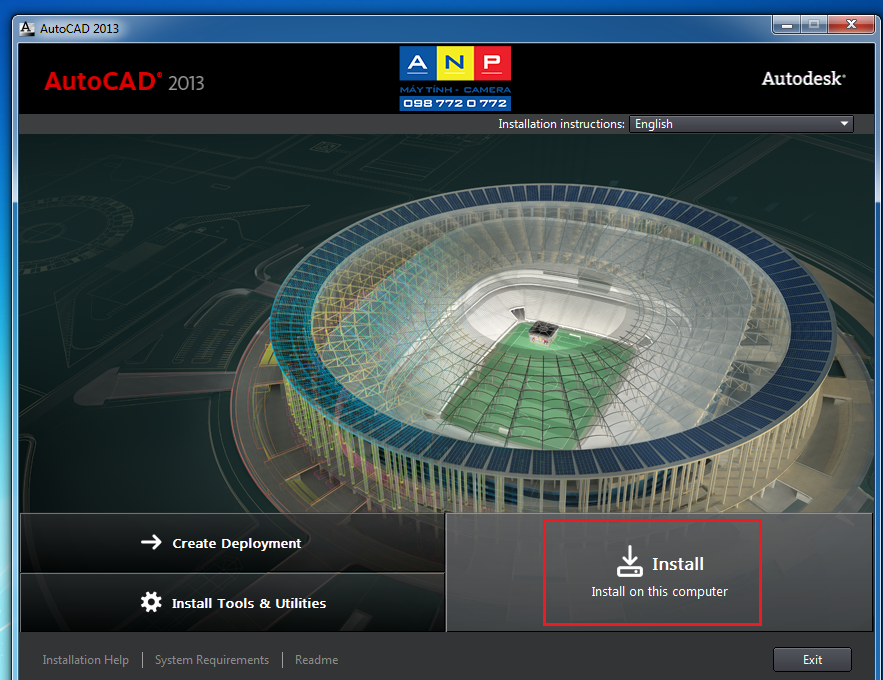Click the gear icon for Tools & Utilities

151,602
